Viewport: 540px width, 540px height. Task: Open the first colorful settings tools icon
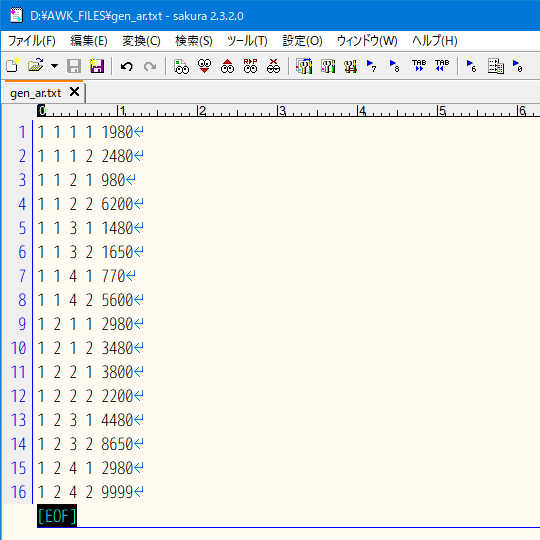tap(304, 65)
